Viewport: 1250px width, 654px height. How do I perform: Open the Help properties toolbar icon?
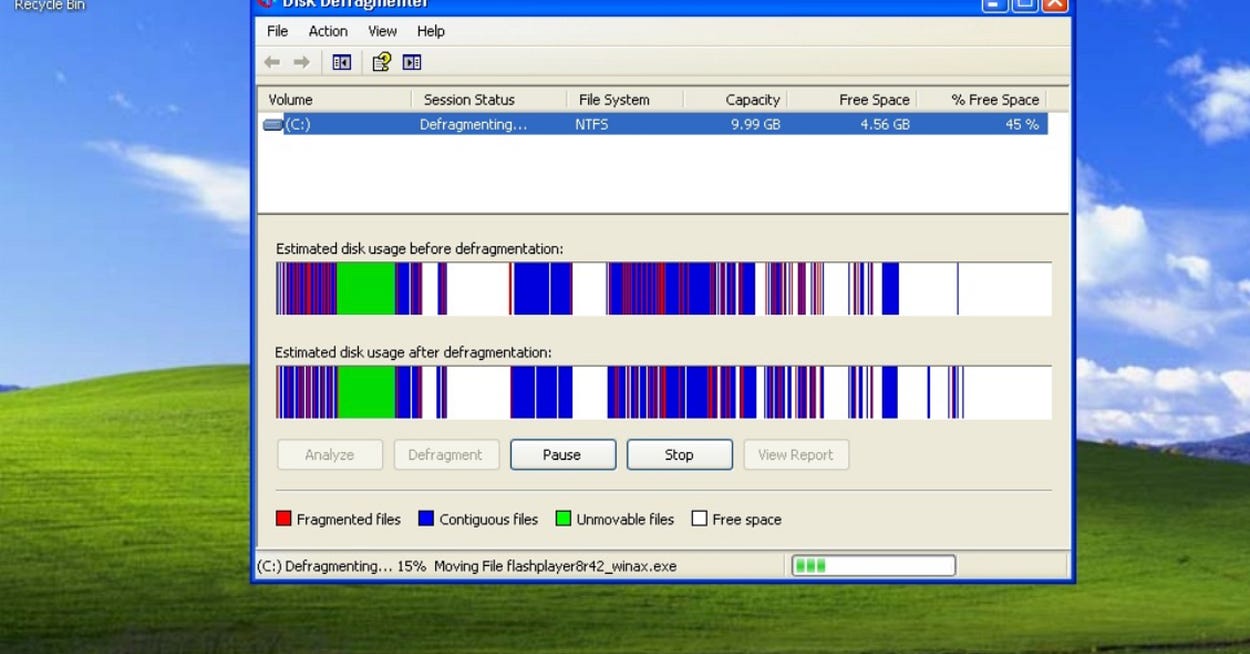[381, 62]
